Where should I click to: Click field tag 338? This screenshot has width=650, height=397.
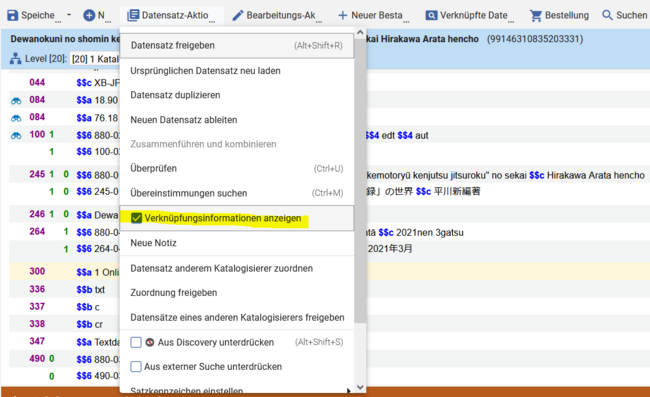[37, 324]
